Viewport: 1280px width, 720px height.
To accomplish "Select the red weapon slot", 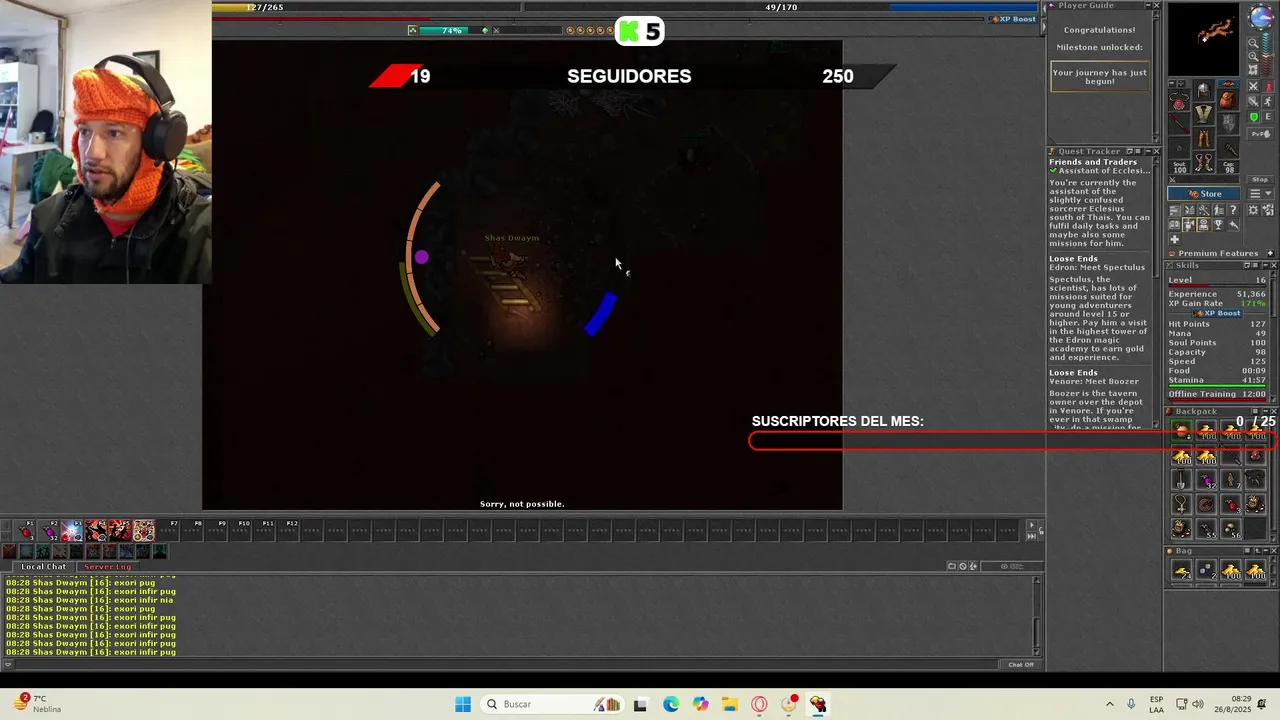I will click(x=1180, y=123).
